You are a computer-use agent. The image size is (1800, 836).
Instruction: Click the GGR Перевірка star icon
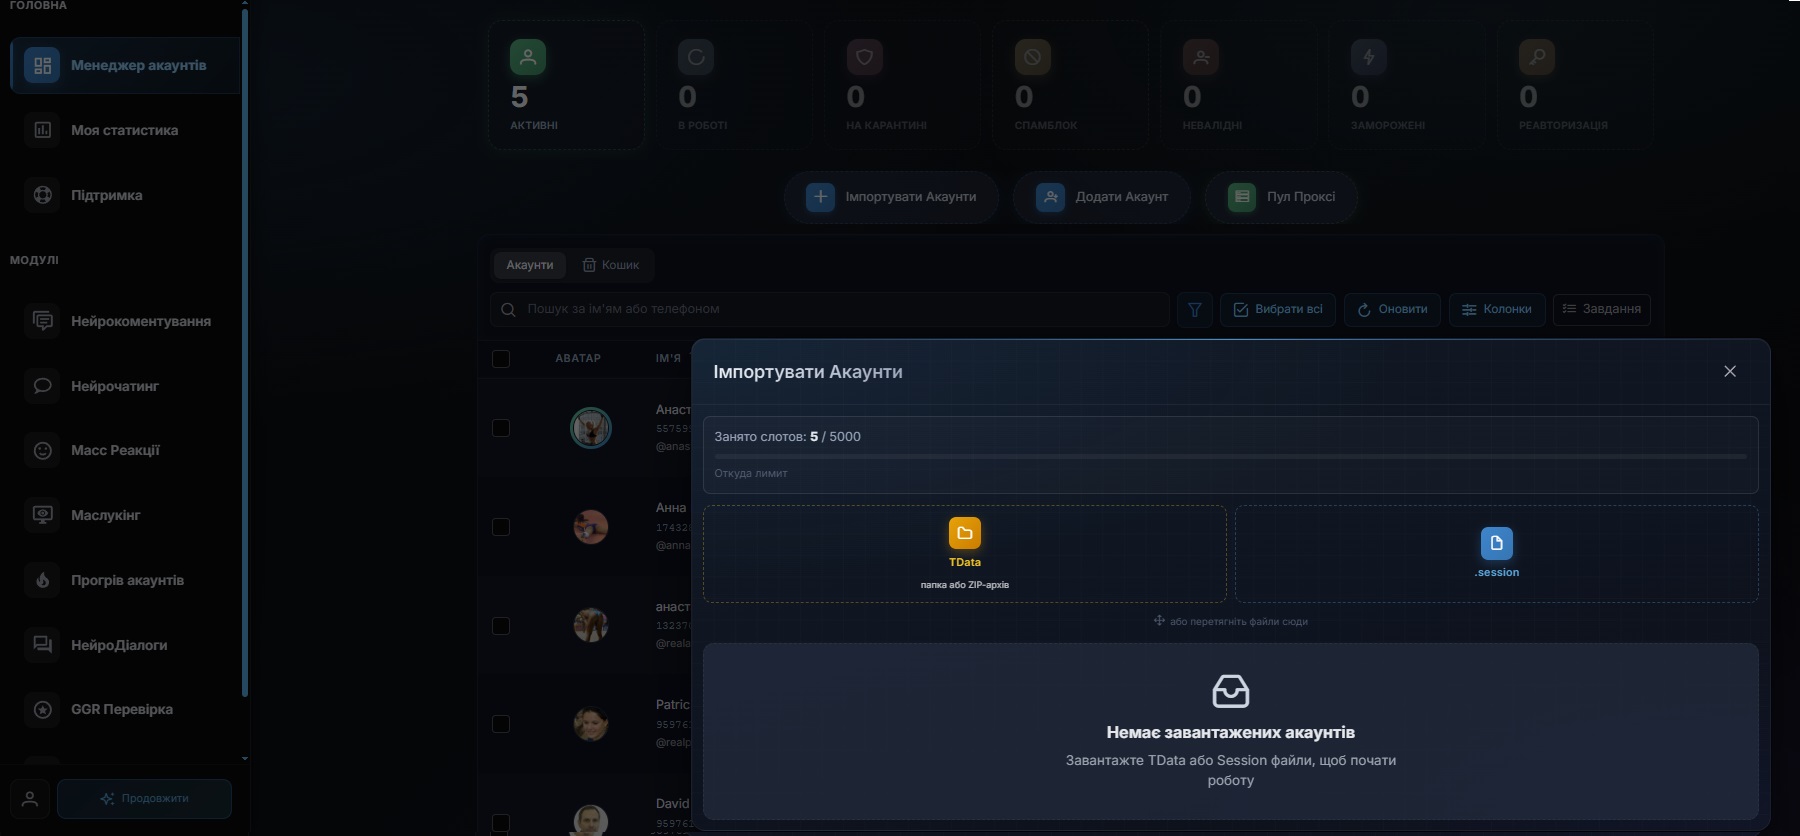click(42, 709)
